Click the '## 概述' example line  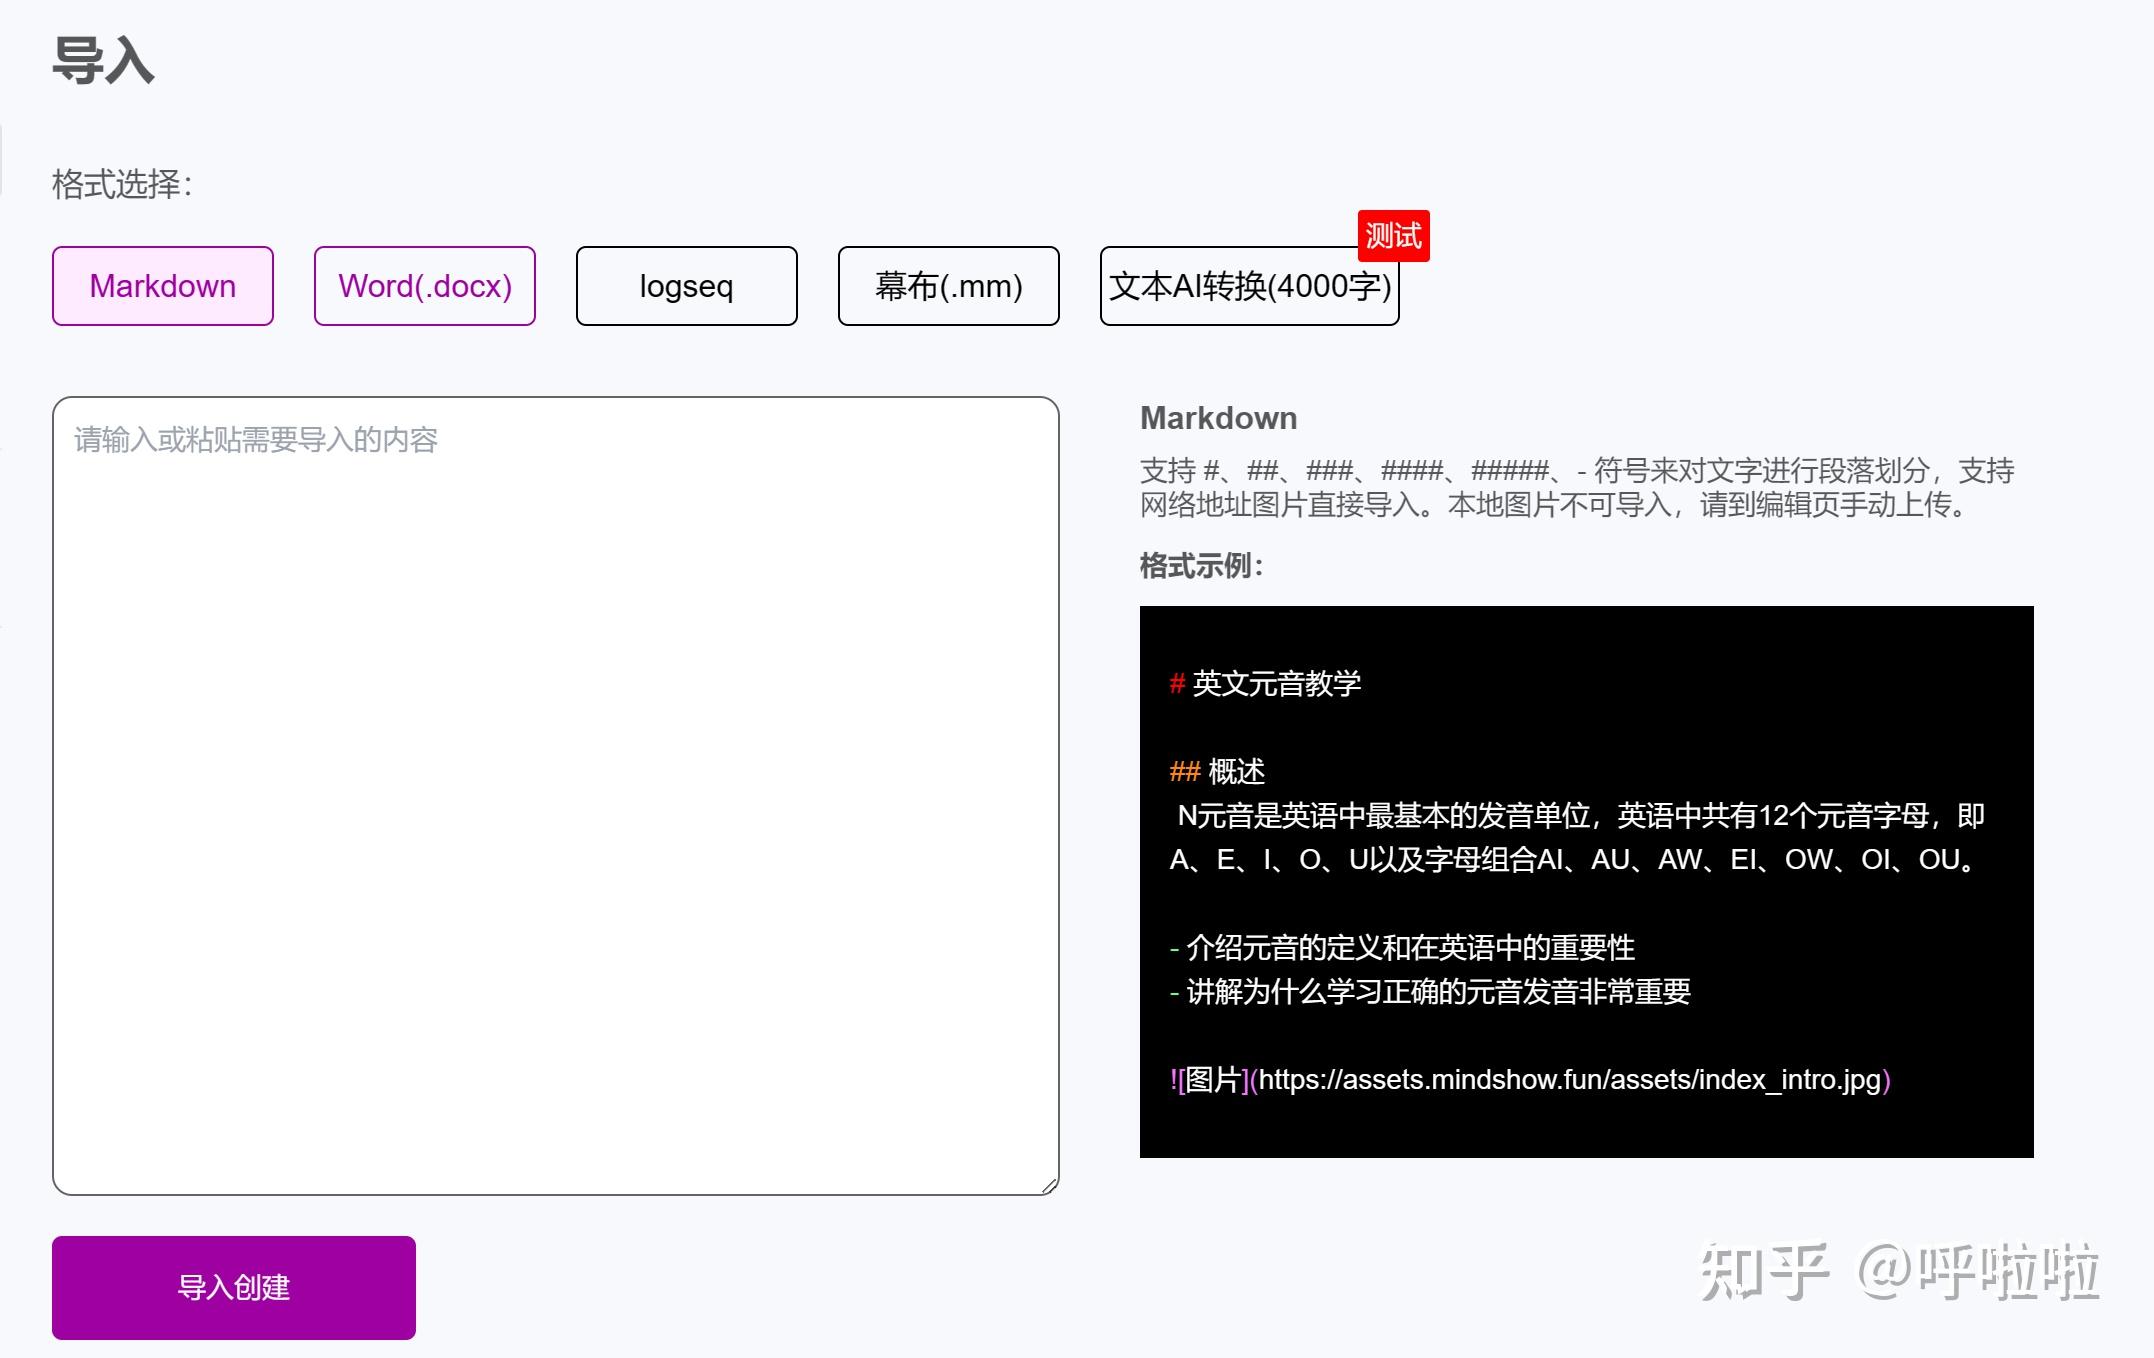1217,772
